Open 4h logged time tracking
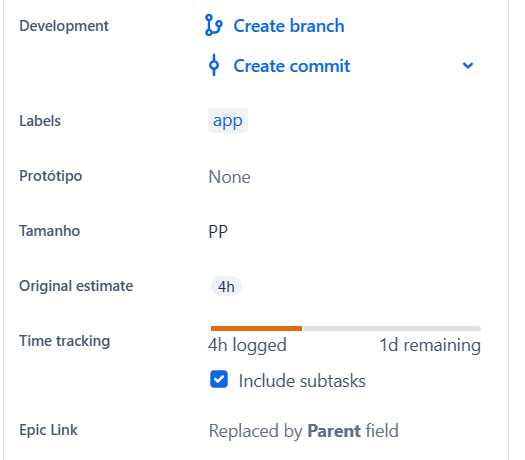Screen dimensions: 525x460 [x=247, y=345]
